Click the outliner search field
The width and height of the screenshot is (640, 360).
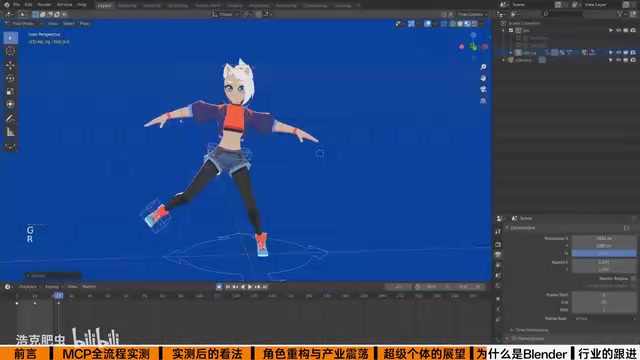(x=563, y=14)
